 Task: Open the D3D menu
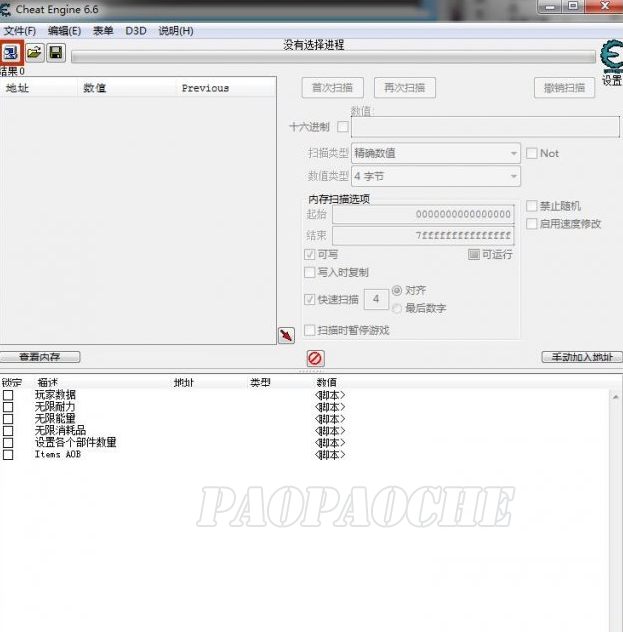tap(136, 31)
